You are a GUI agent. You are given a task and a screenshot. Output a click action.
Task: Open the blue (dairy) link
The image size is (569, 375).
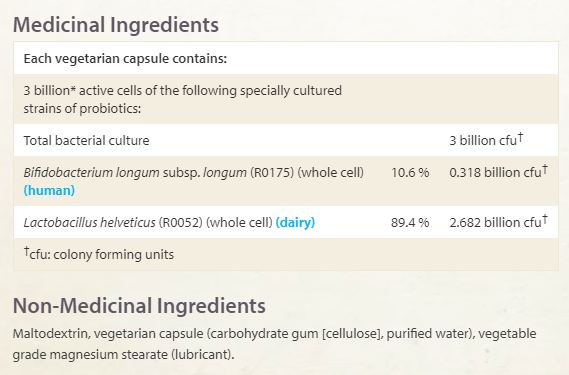295,222
